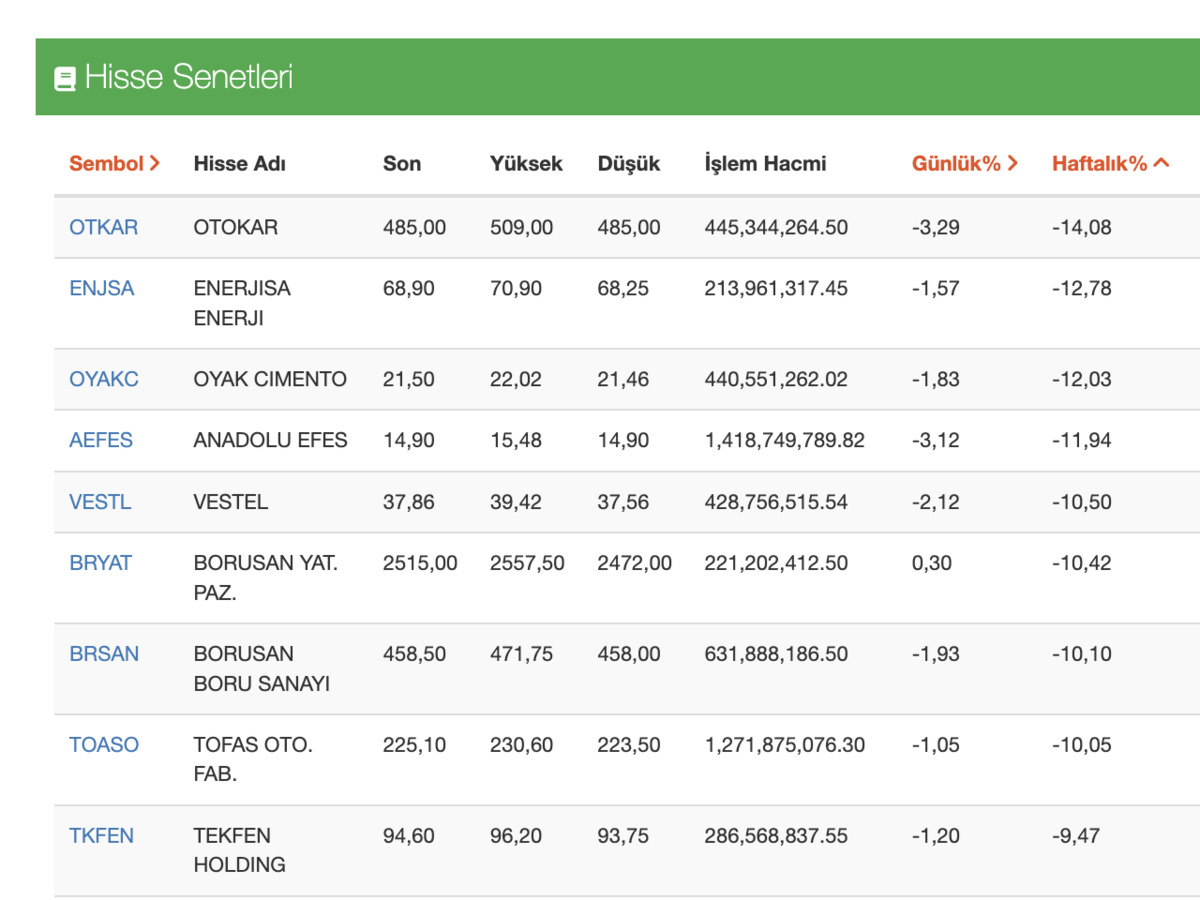The image size is (1200, 900).
Task: Click the book icon beside Hisse Senetleri
Action: [x=65, y=78]
